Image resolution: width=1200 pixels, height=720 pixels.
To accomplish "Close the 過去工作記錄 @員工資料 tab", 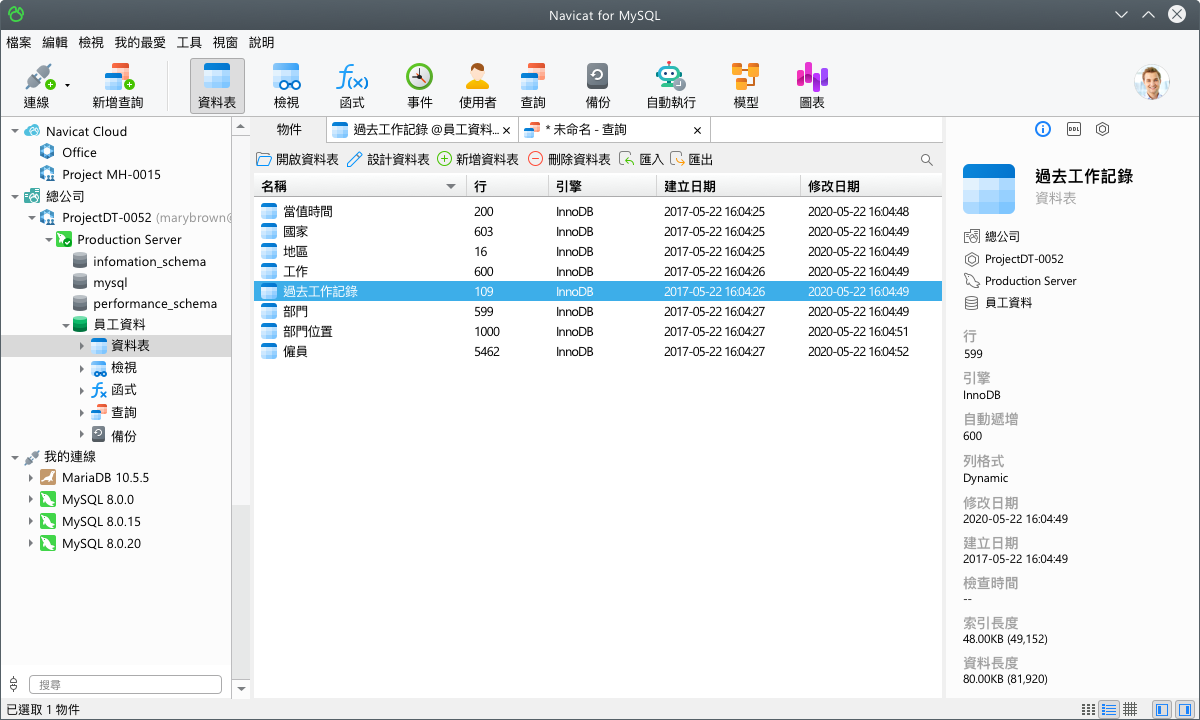I will pyautogui.click(x=507, y=130).
